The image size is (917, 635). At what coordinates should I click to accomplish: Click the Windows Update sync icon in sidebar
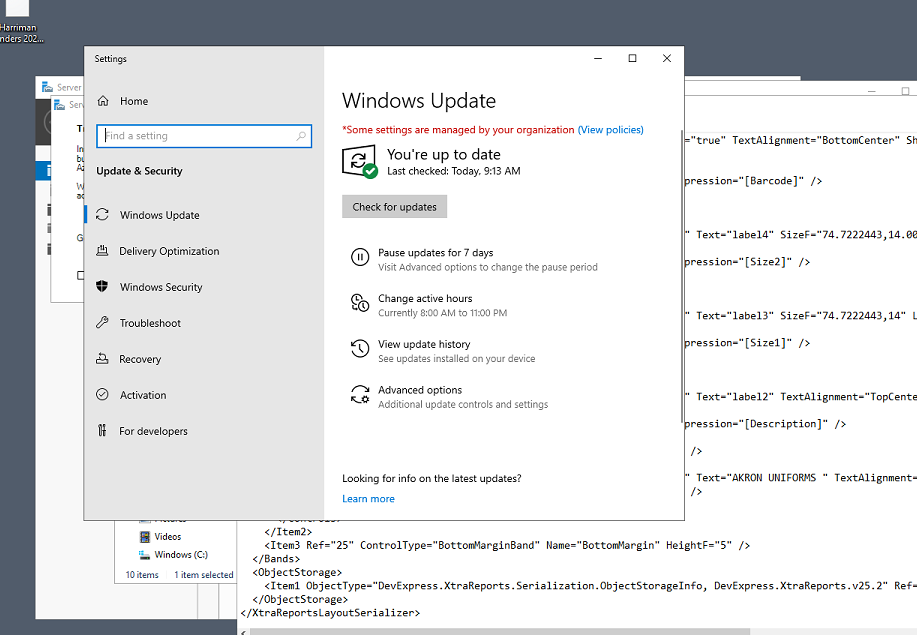(102, 215)
